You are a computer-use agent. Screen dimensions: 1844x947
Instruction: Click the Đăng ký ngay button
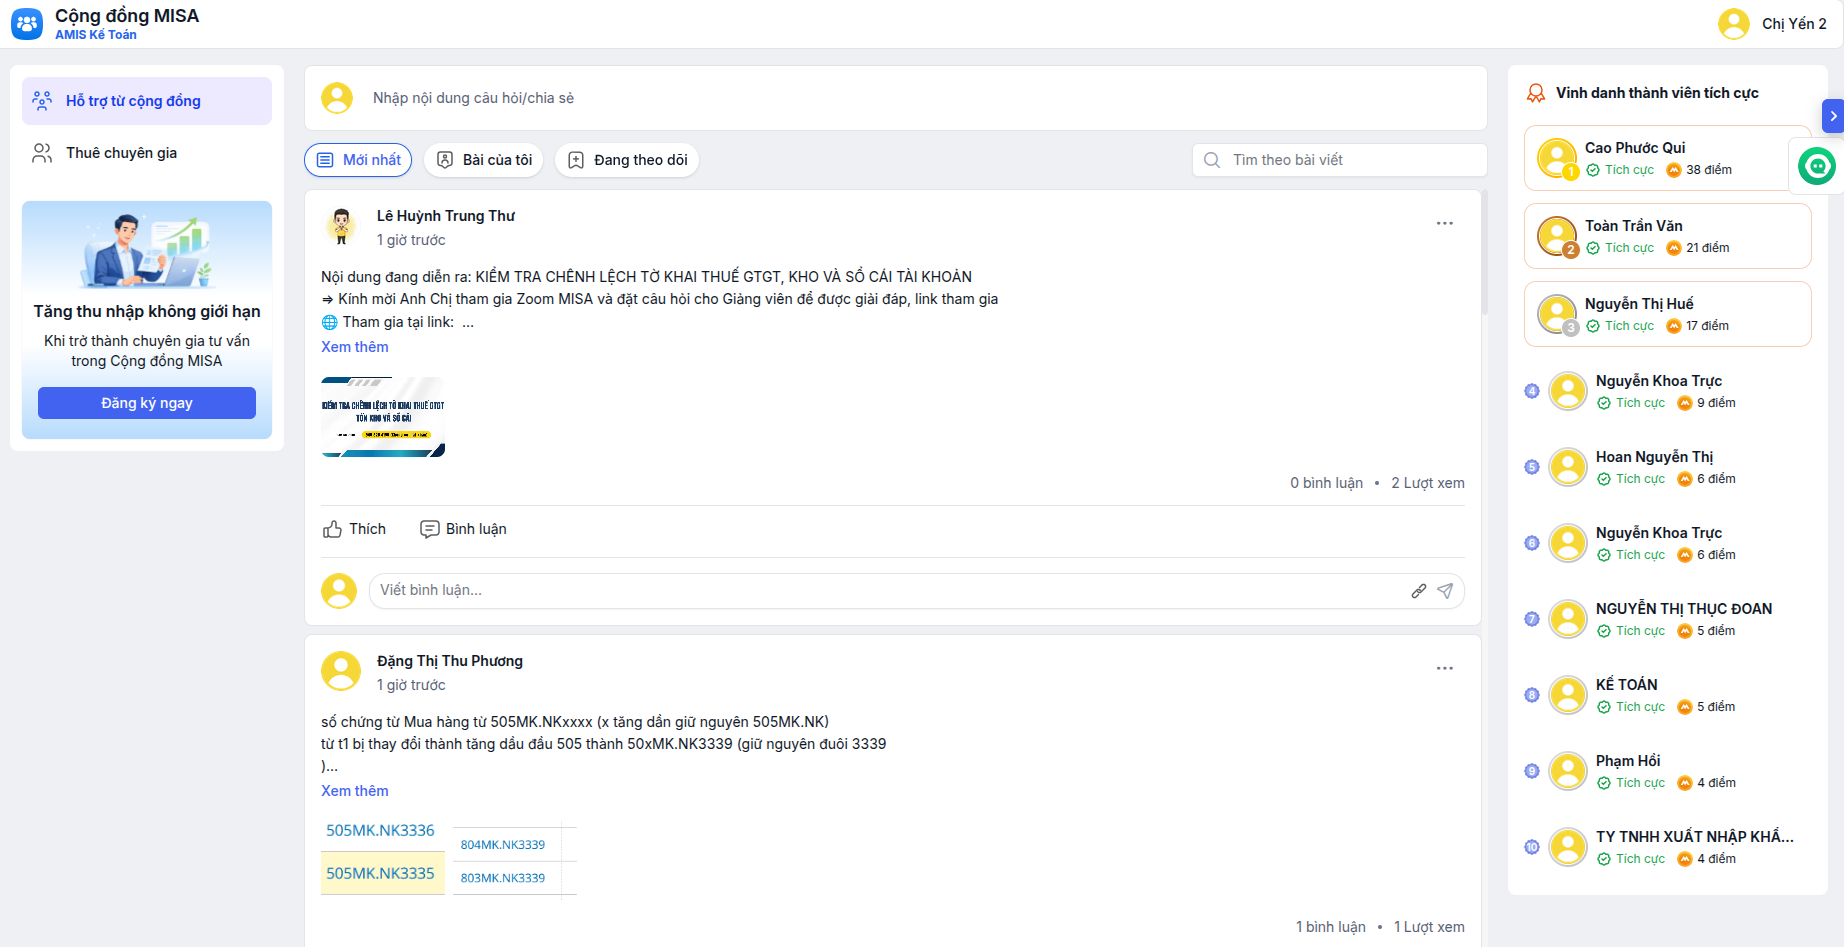(147, 403)
